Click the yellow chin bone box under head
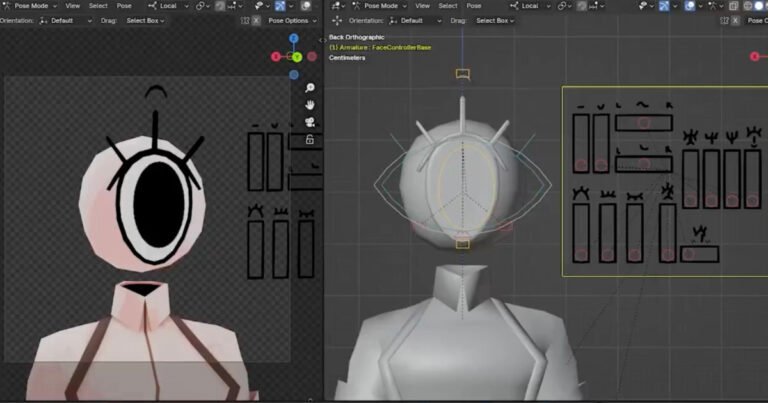This screenshot has width=768, height=403. pyautogui.click(x=462, y=244)
